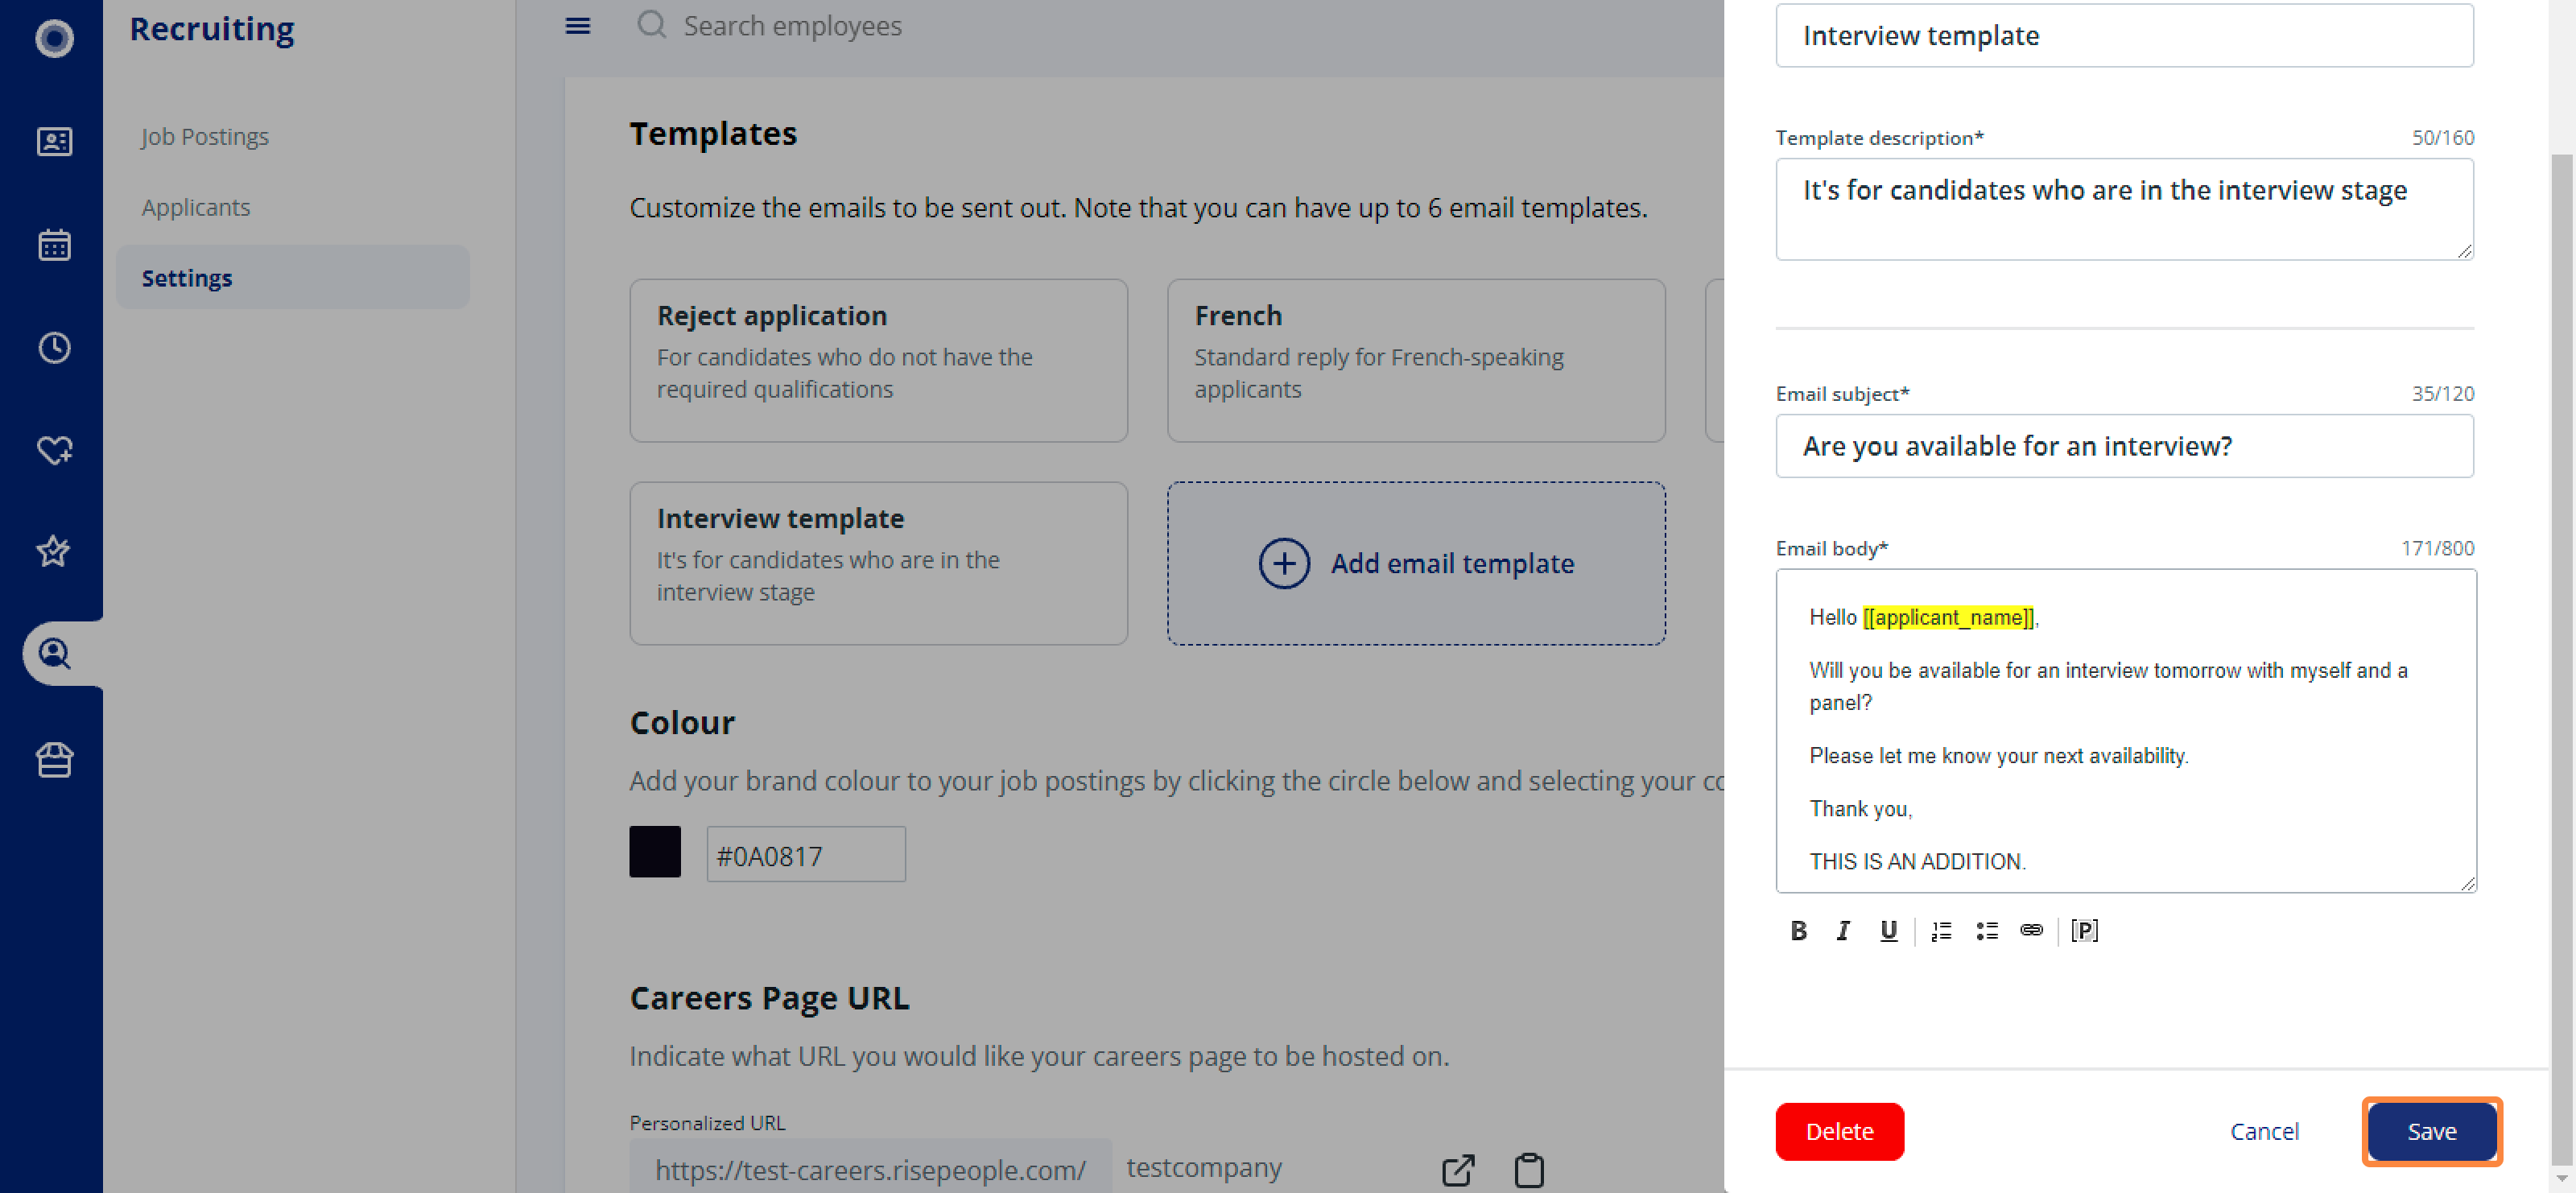Click the plus icon to add template

1284,564
